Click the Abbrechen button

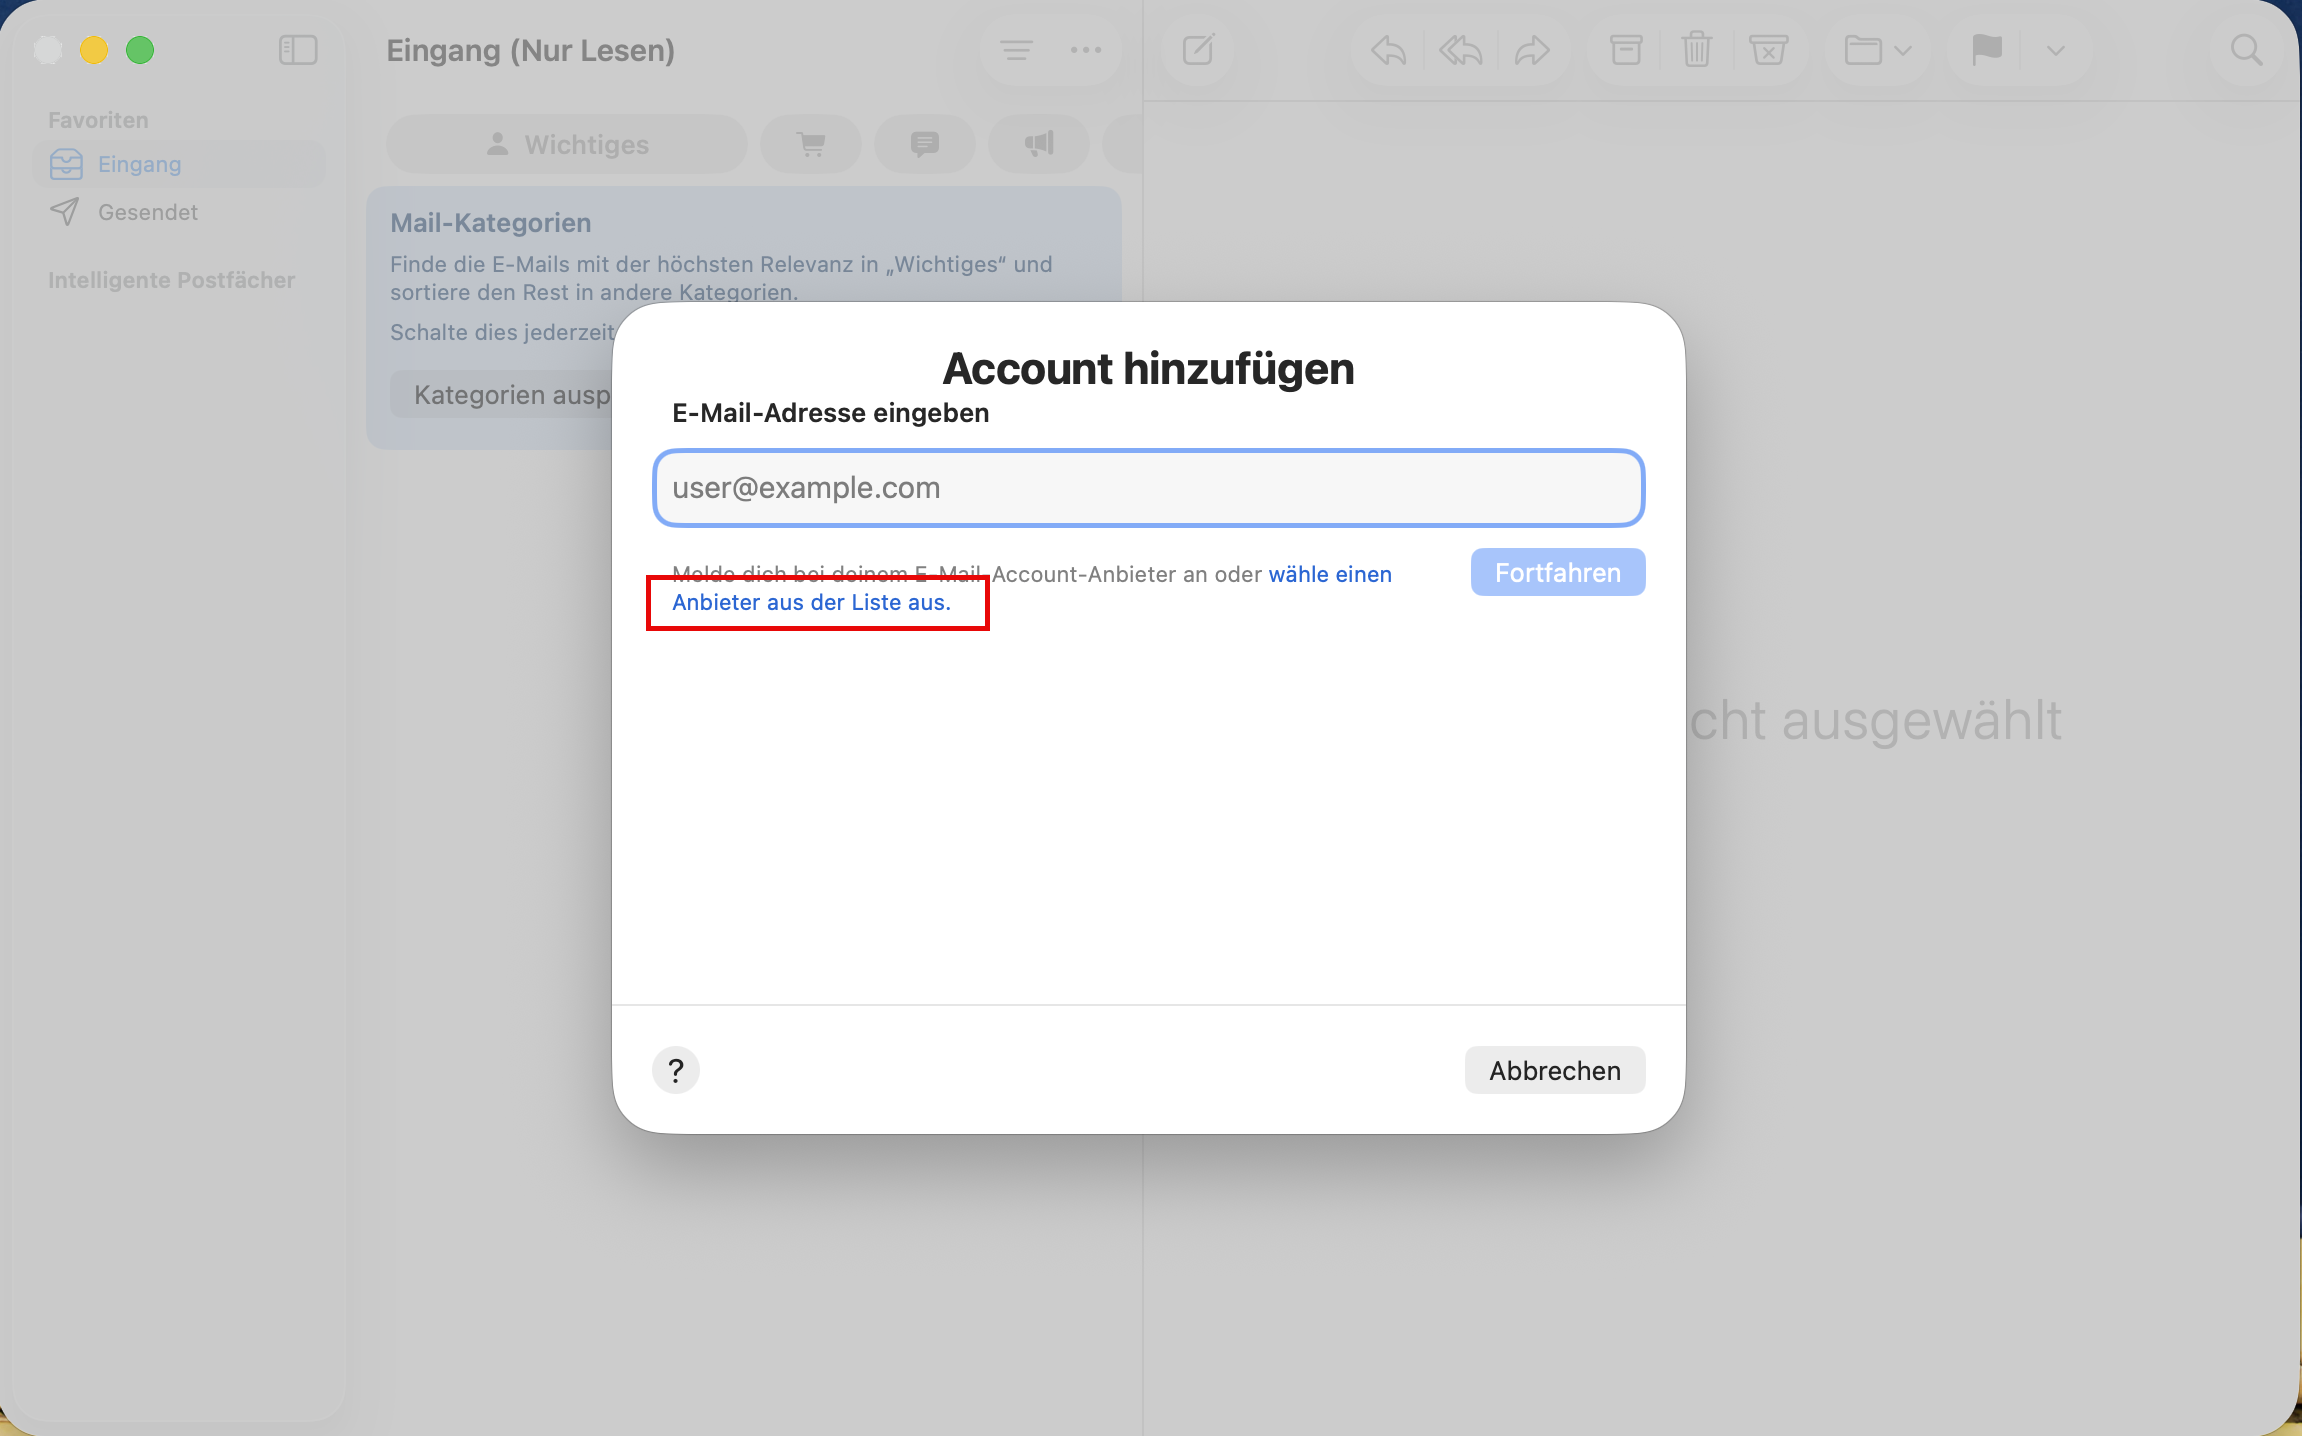click(x=1554, y=1070)
